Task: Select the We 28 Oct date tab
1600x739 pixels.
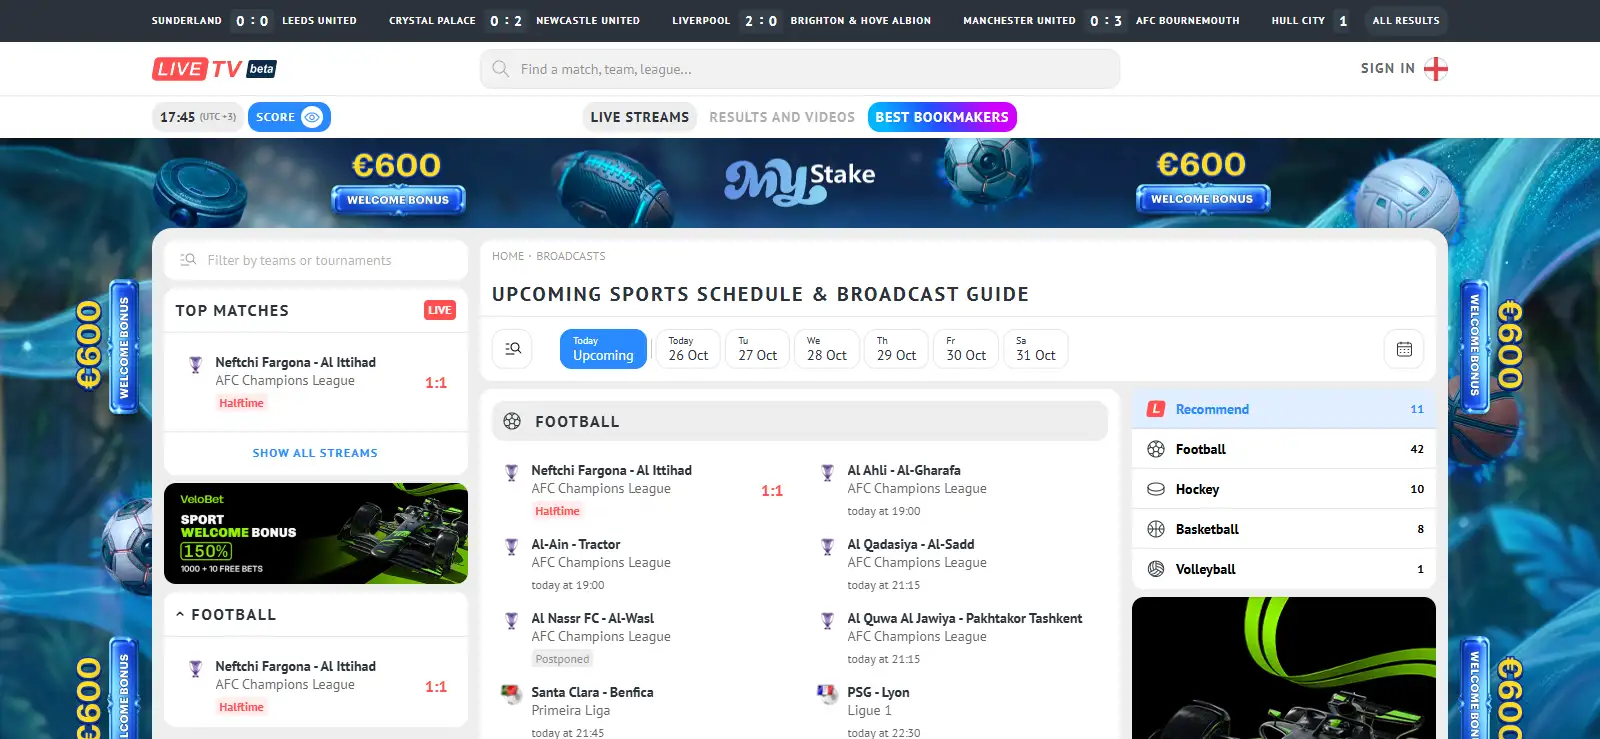Action: pyautogui.click(x=827, y=349)
